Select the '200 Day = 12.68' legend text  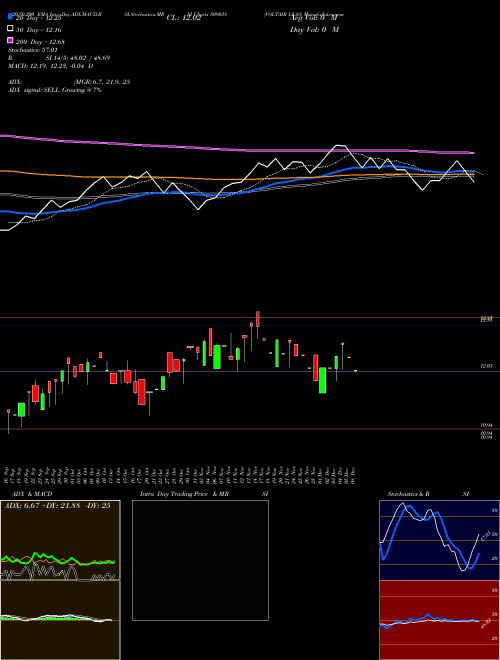coord(40,42)
